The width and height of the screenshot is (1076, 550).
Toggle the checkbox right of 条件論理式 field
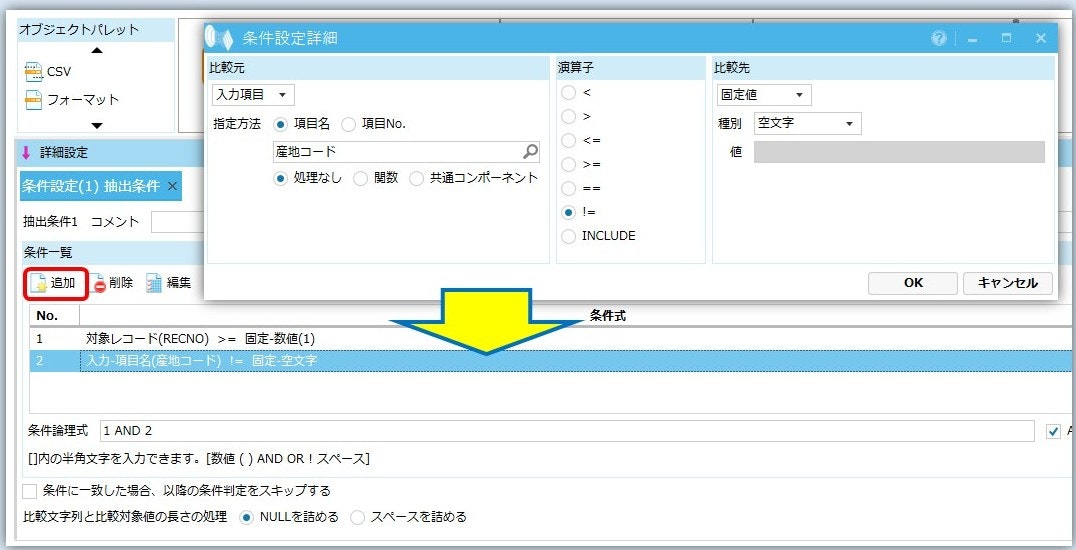tap(1054, 432)
